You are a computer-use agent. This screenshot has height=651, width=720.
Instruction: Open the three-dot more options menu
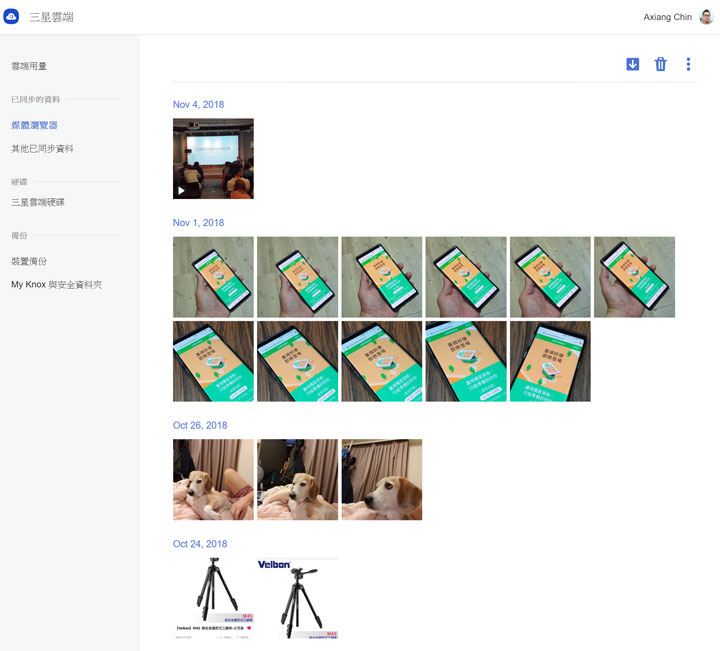tap(688, 64)
